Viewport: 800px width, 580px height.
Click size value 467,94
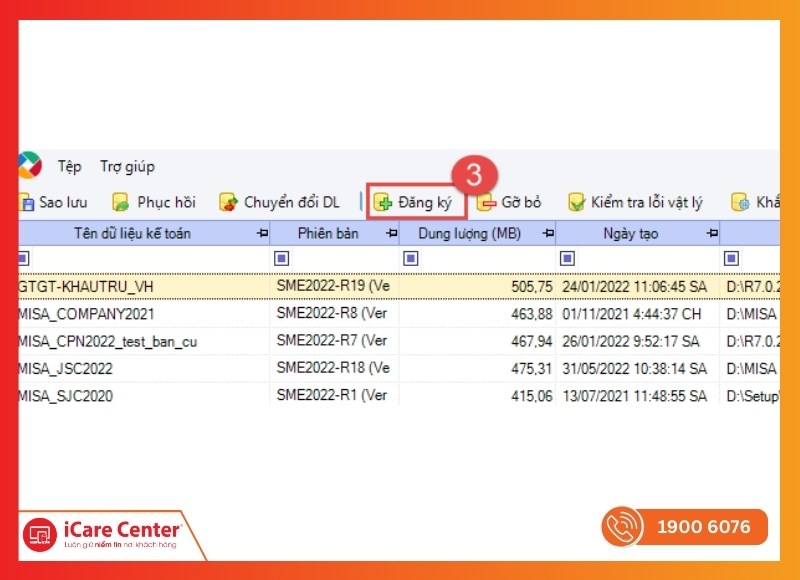tap(532, 342)
